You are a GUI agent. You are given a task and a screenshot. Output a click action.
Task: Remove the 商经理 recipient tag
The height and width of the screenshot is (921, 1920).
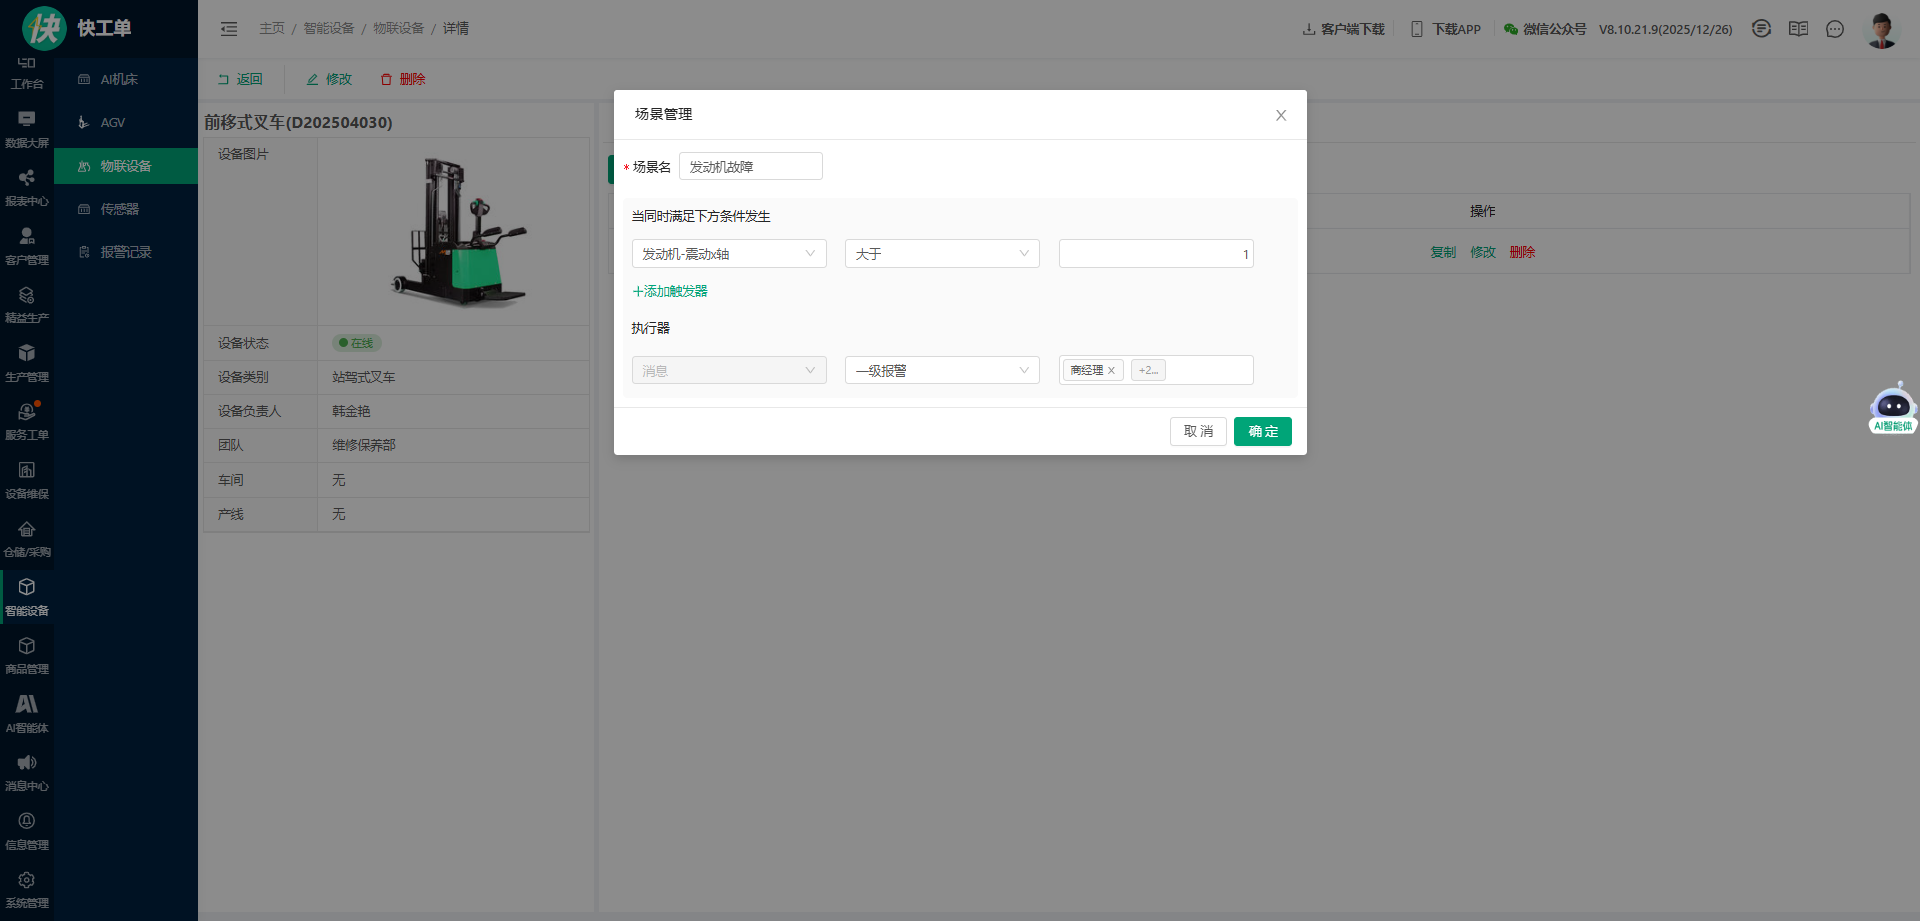(1111, 371)
